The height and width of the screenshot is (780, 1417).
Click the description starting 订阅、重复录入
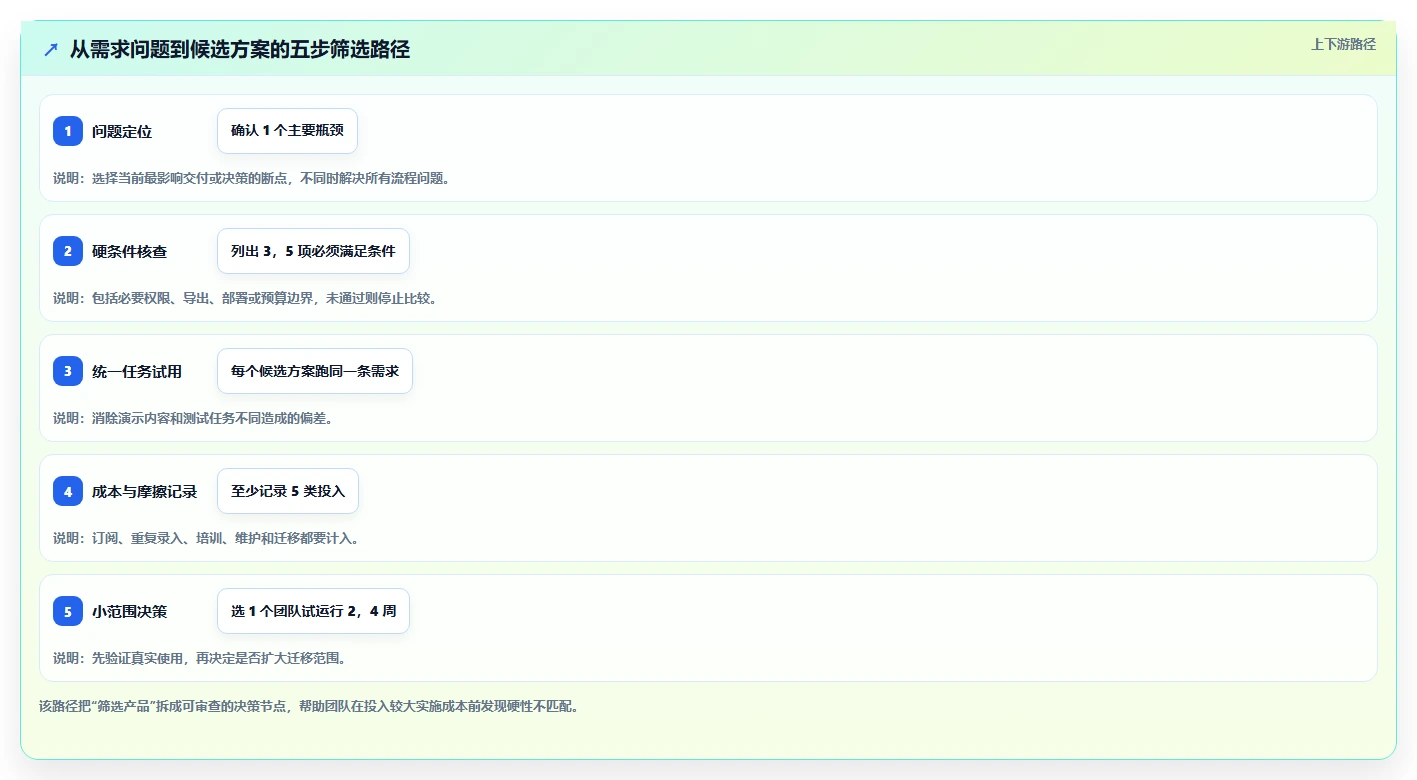pyautogui.click(x=206, y=538)
